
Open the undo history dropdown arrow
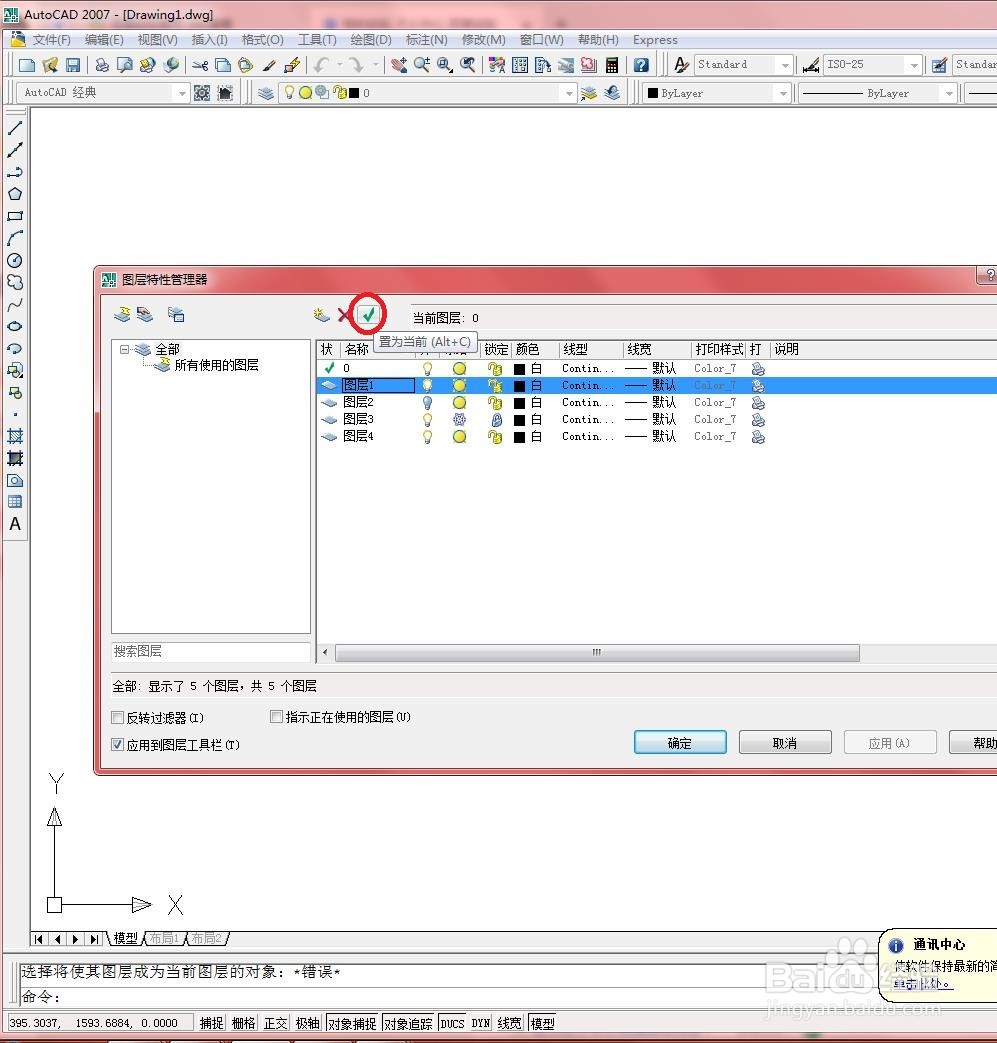pos(340,65)
